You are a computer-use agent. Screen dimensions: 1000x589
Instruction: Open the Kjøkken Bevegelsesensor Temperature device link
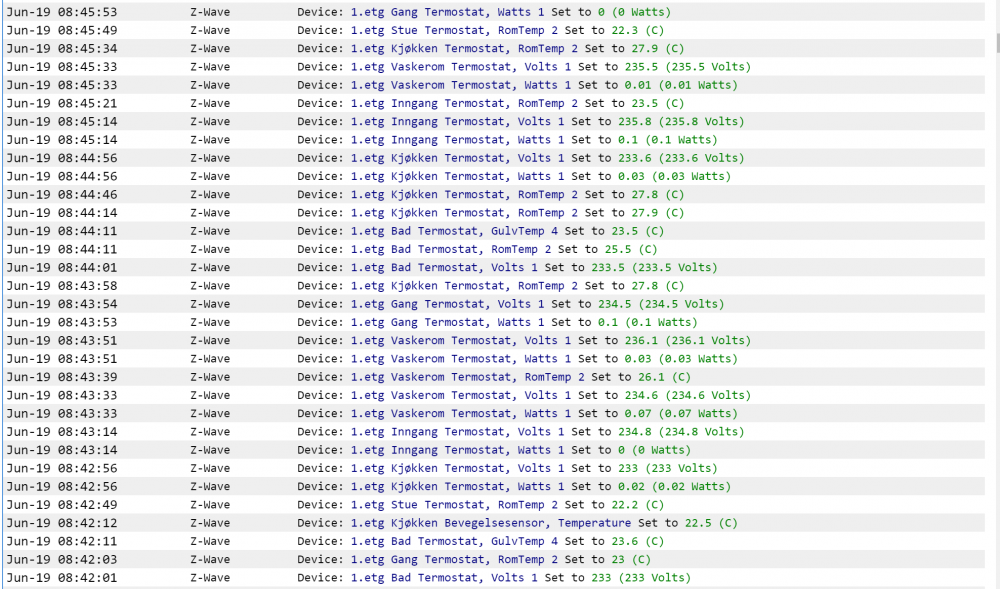point(491,523)
